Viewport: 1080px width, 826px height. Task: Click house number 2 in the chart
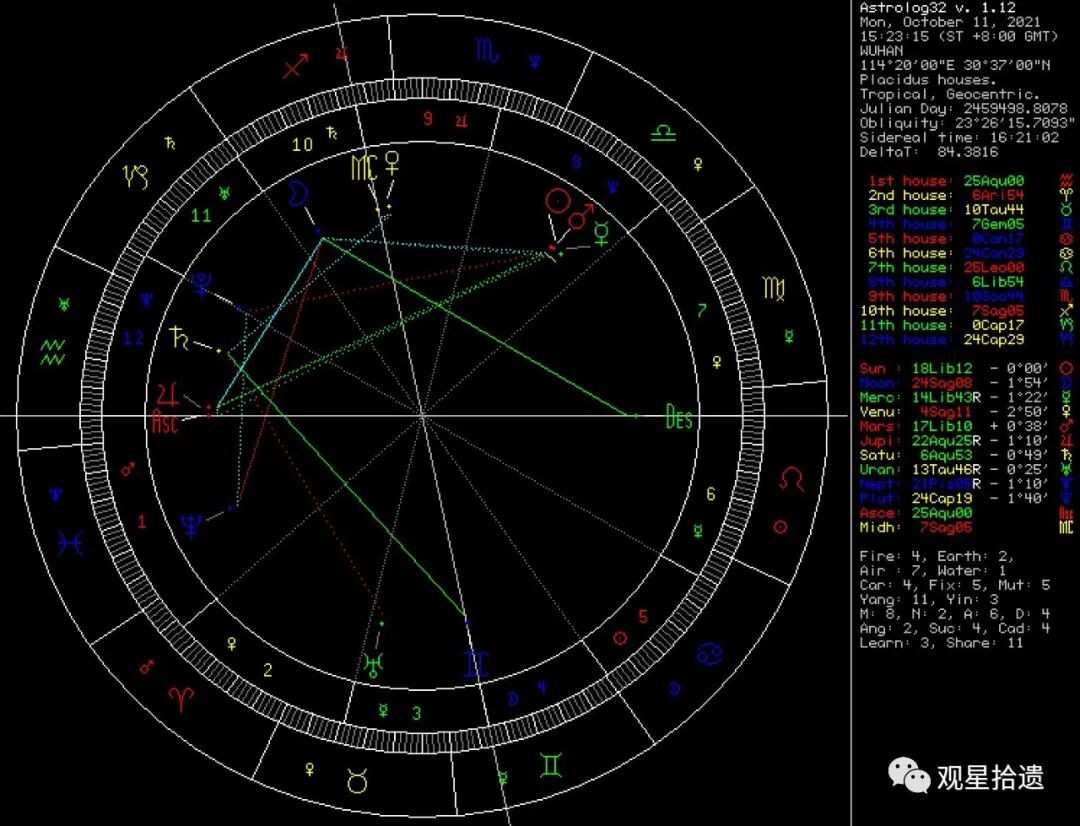pos(268,670)
